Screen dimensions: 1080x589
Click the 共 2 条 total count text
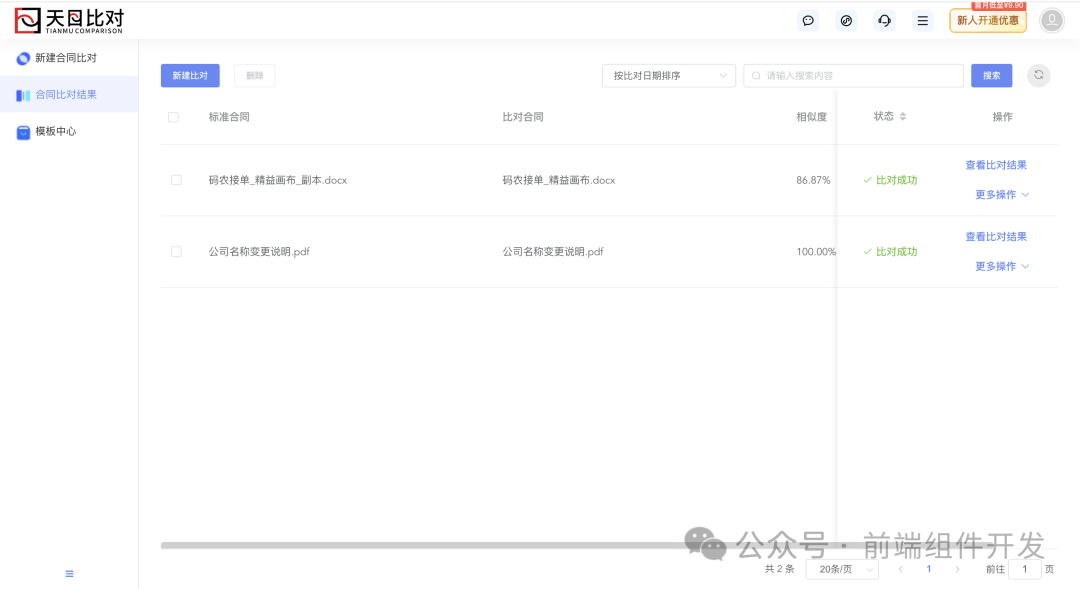coord(779,569)
